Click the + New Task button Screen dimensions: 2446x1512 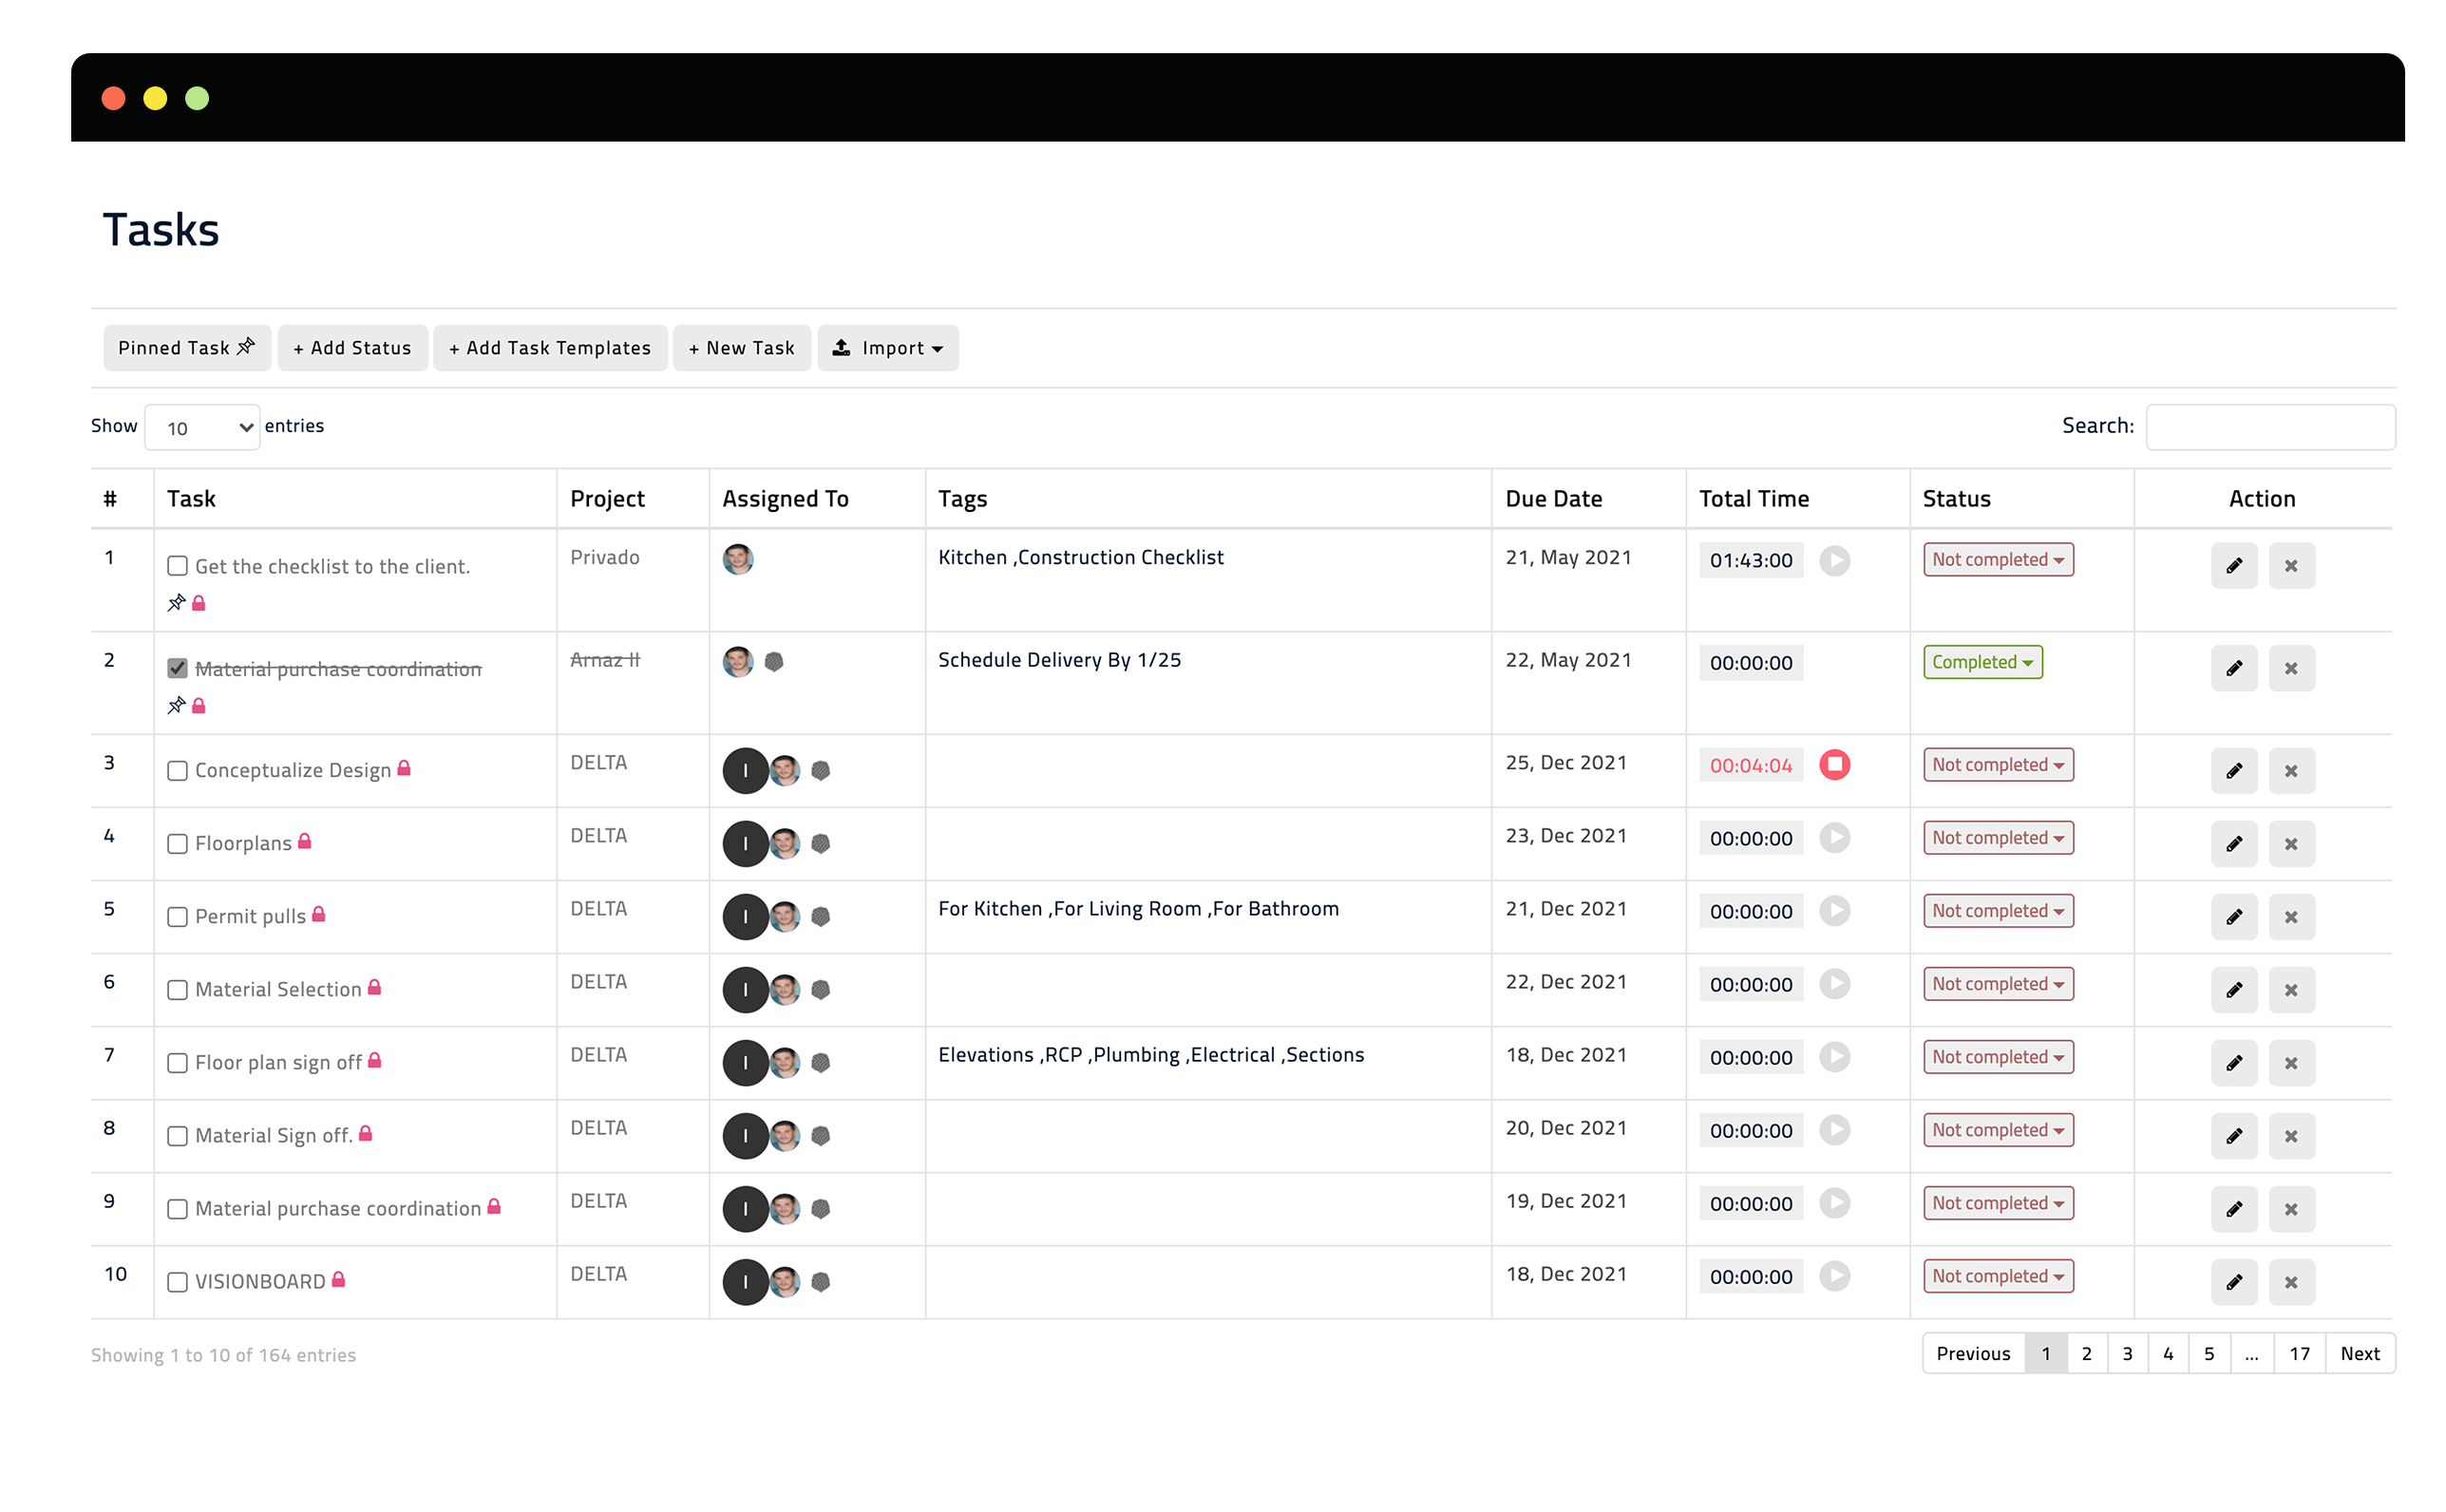742,348
